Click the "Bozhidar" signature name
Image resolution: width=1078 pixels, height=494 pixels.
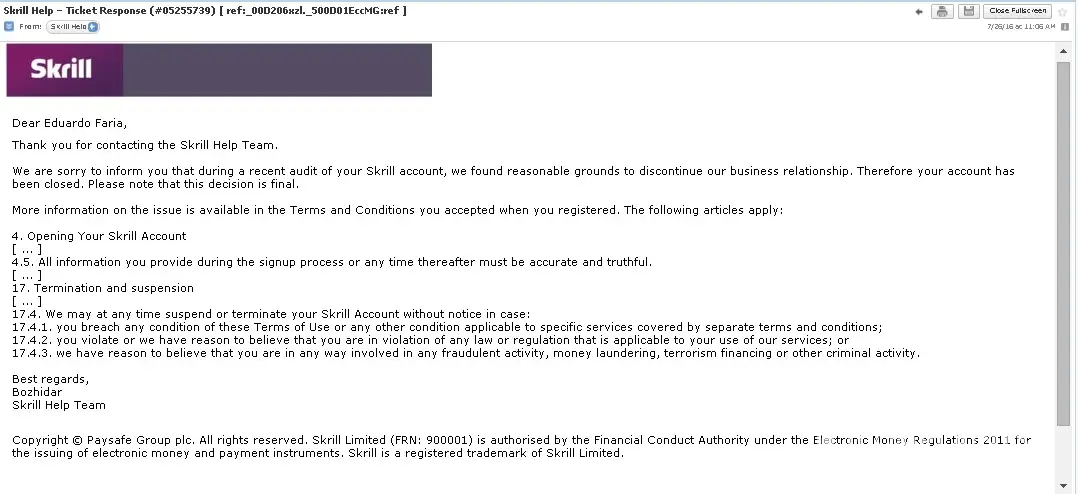[x=38, y=392]
